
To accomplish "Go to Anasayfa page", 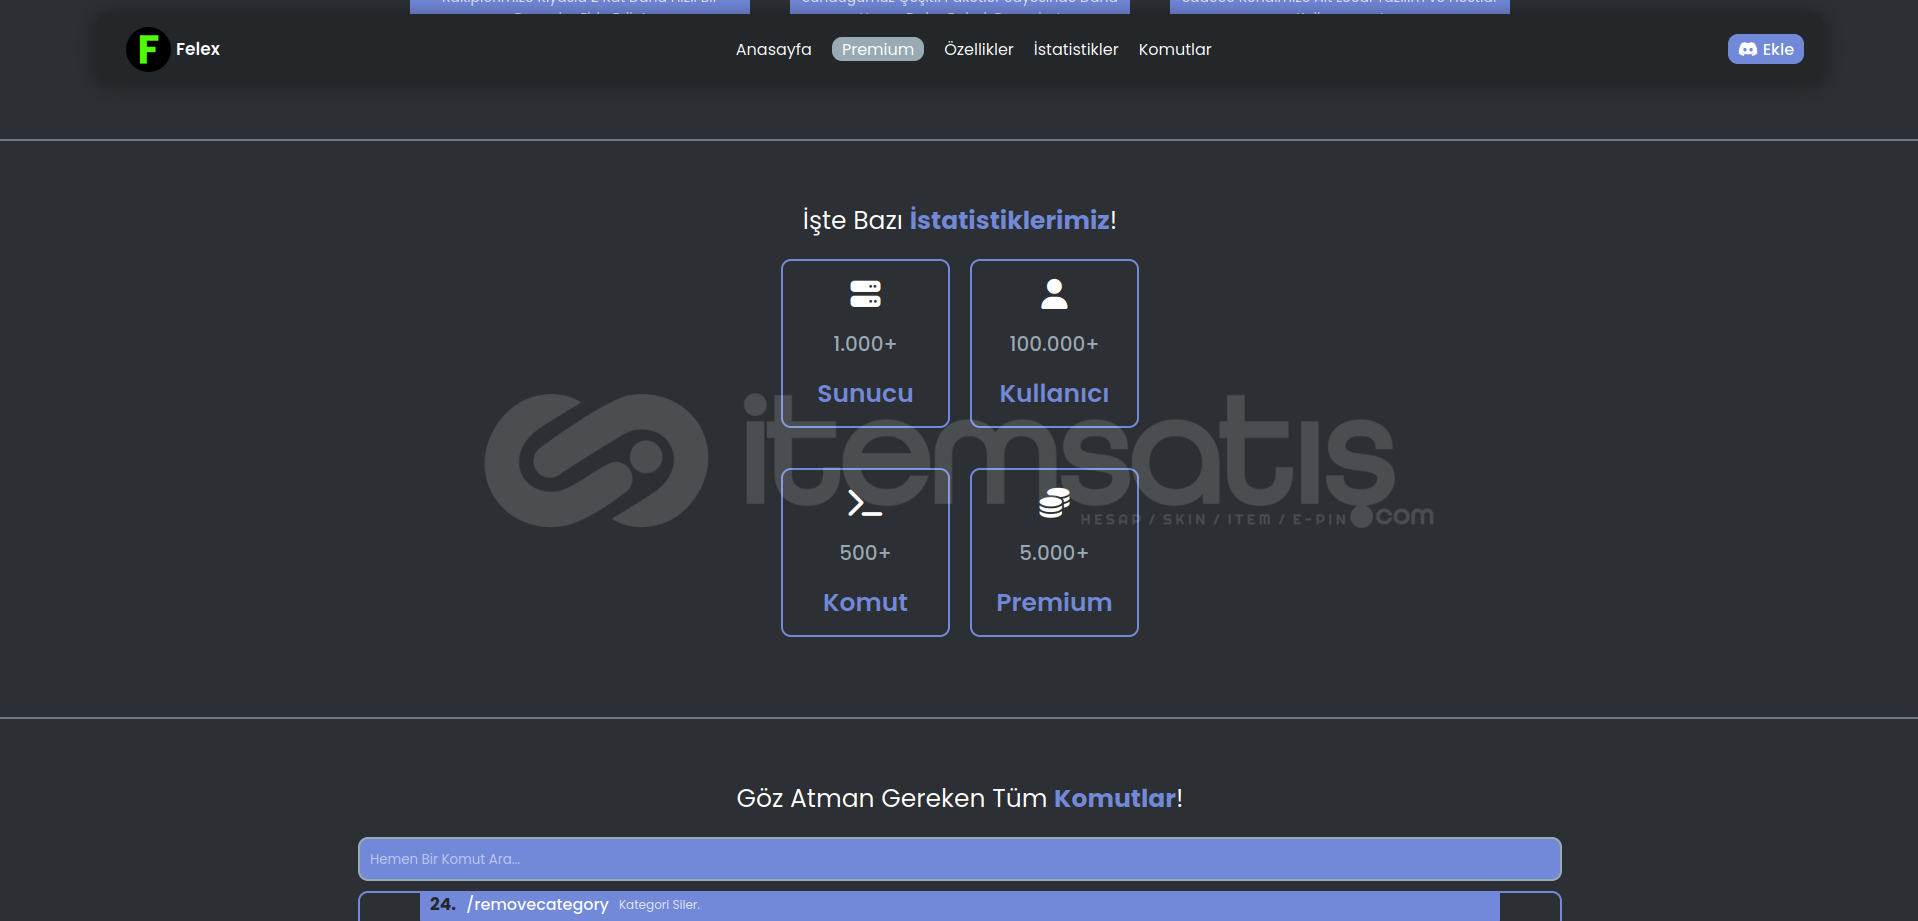I will pos(774,49).
